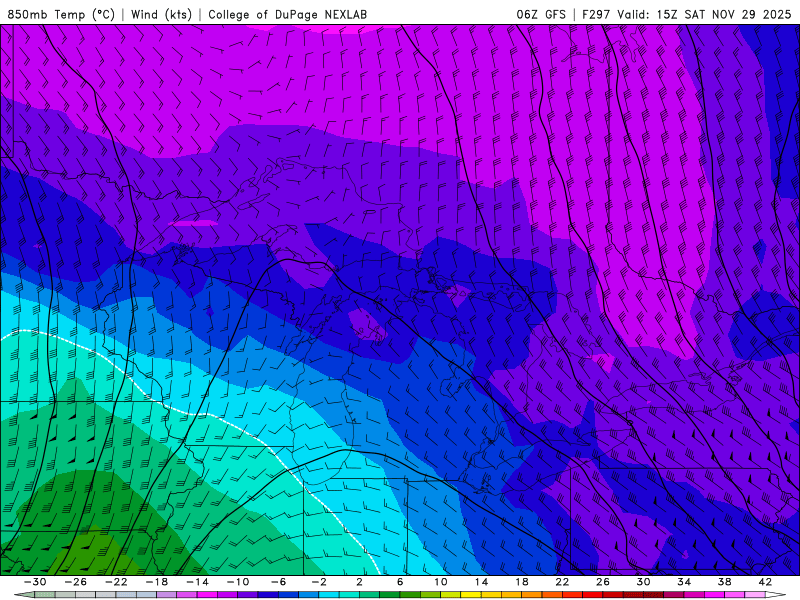The height and width of the screenshot is (600, 800).
Task: Click the '34' color scale label
Action: [684, 582]
